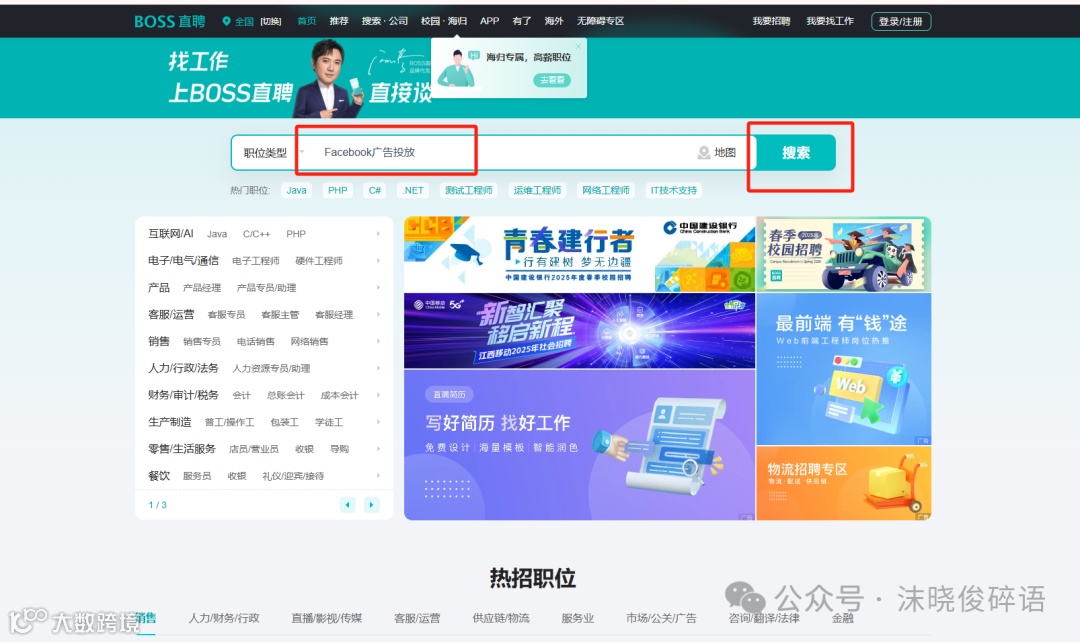
Task: Switch to the 市场/公关/广告 hot jobs tab
Action: (x=661, y=618)
